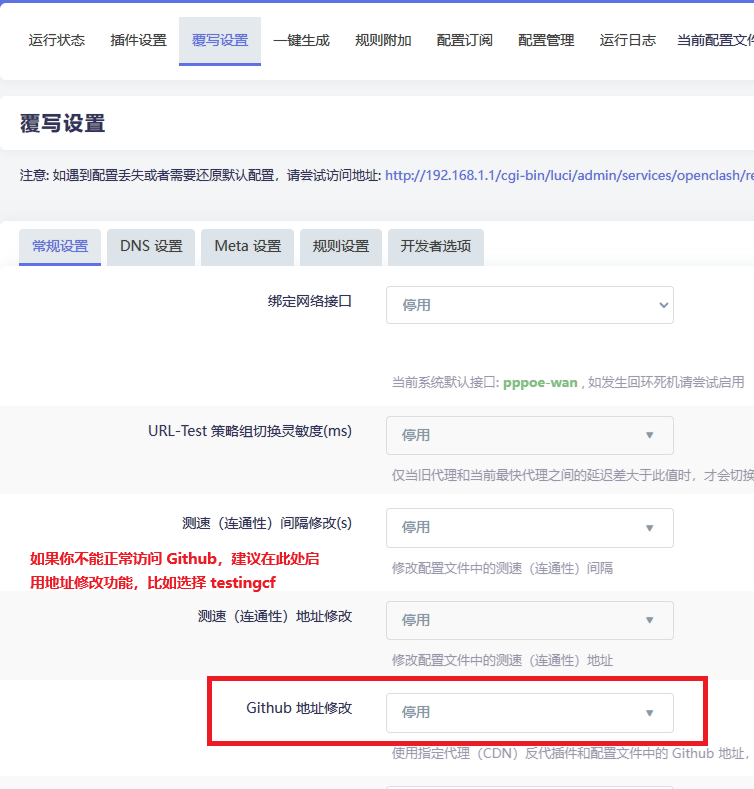This screenshot has width=754, height=789.
Task: Switch to 配置管理 tab
Action: click(546, 41)
